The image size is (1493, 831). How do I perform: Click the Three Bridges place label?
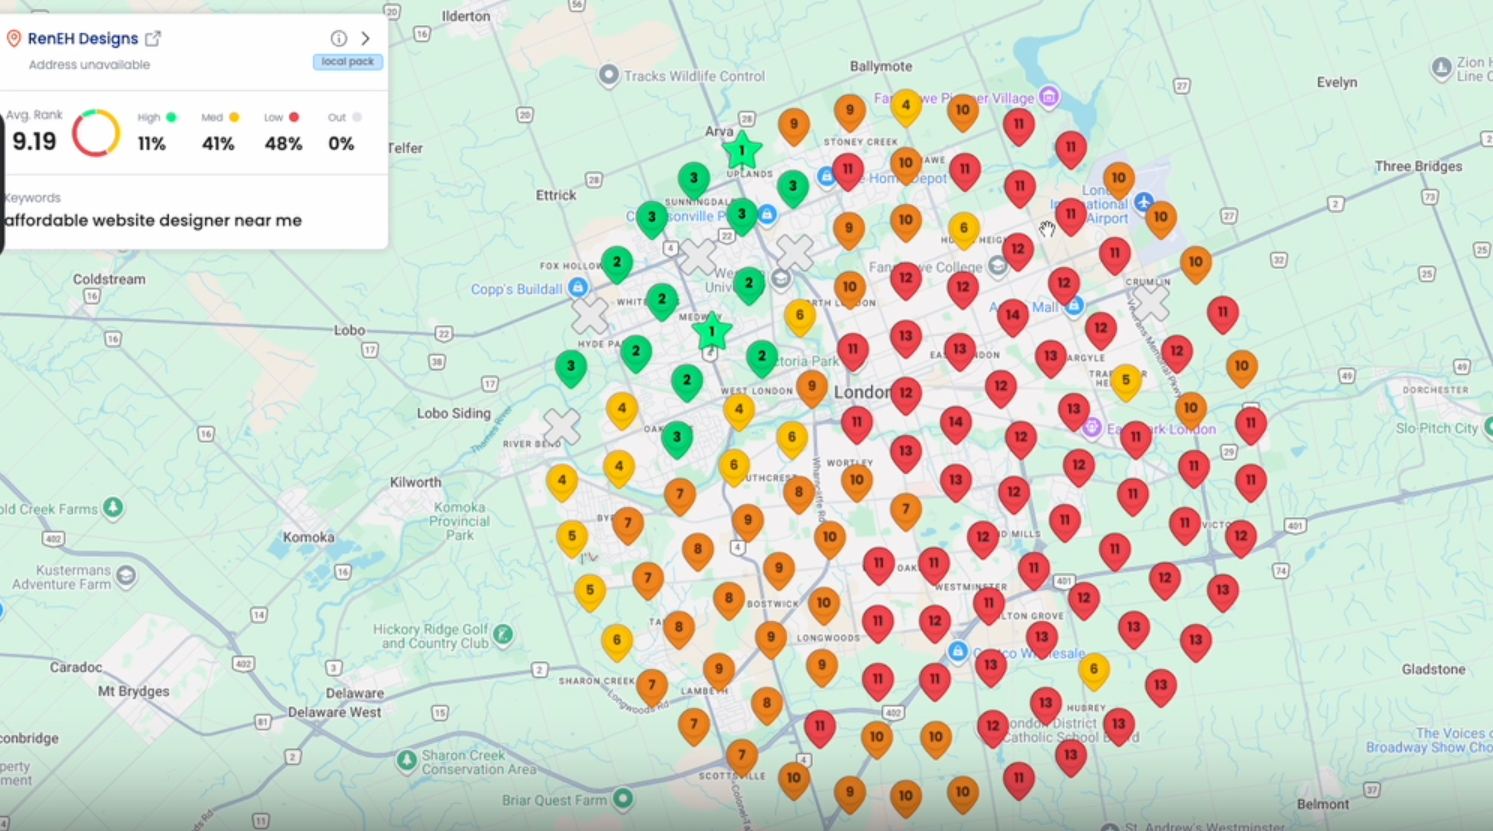[1418, 167]
